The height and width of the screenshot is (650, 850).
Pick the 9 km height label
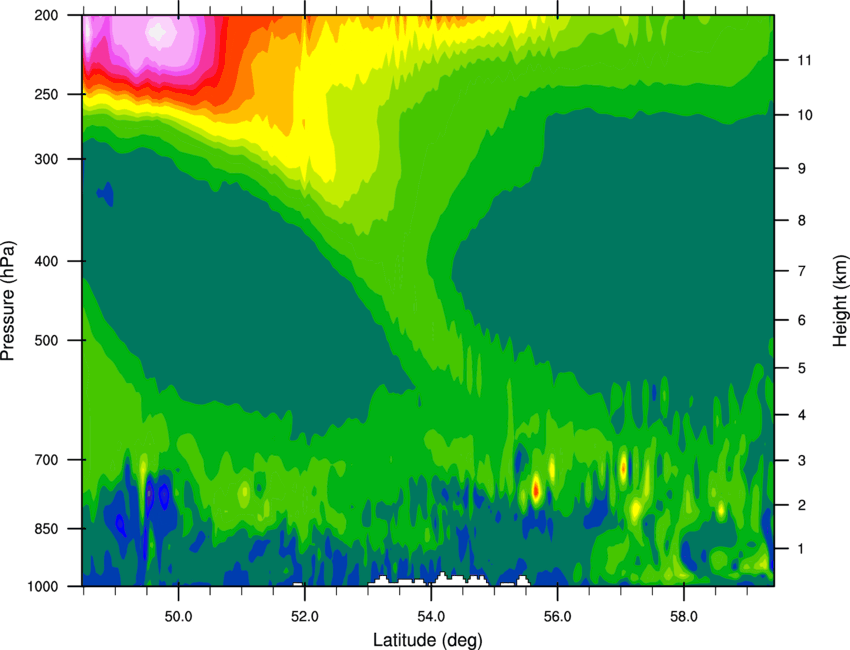tap(802, 169)
